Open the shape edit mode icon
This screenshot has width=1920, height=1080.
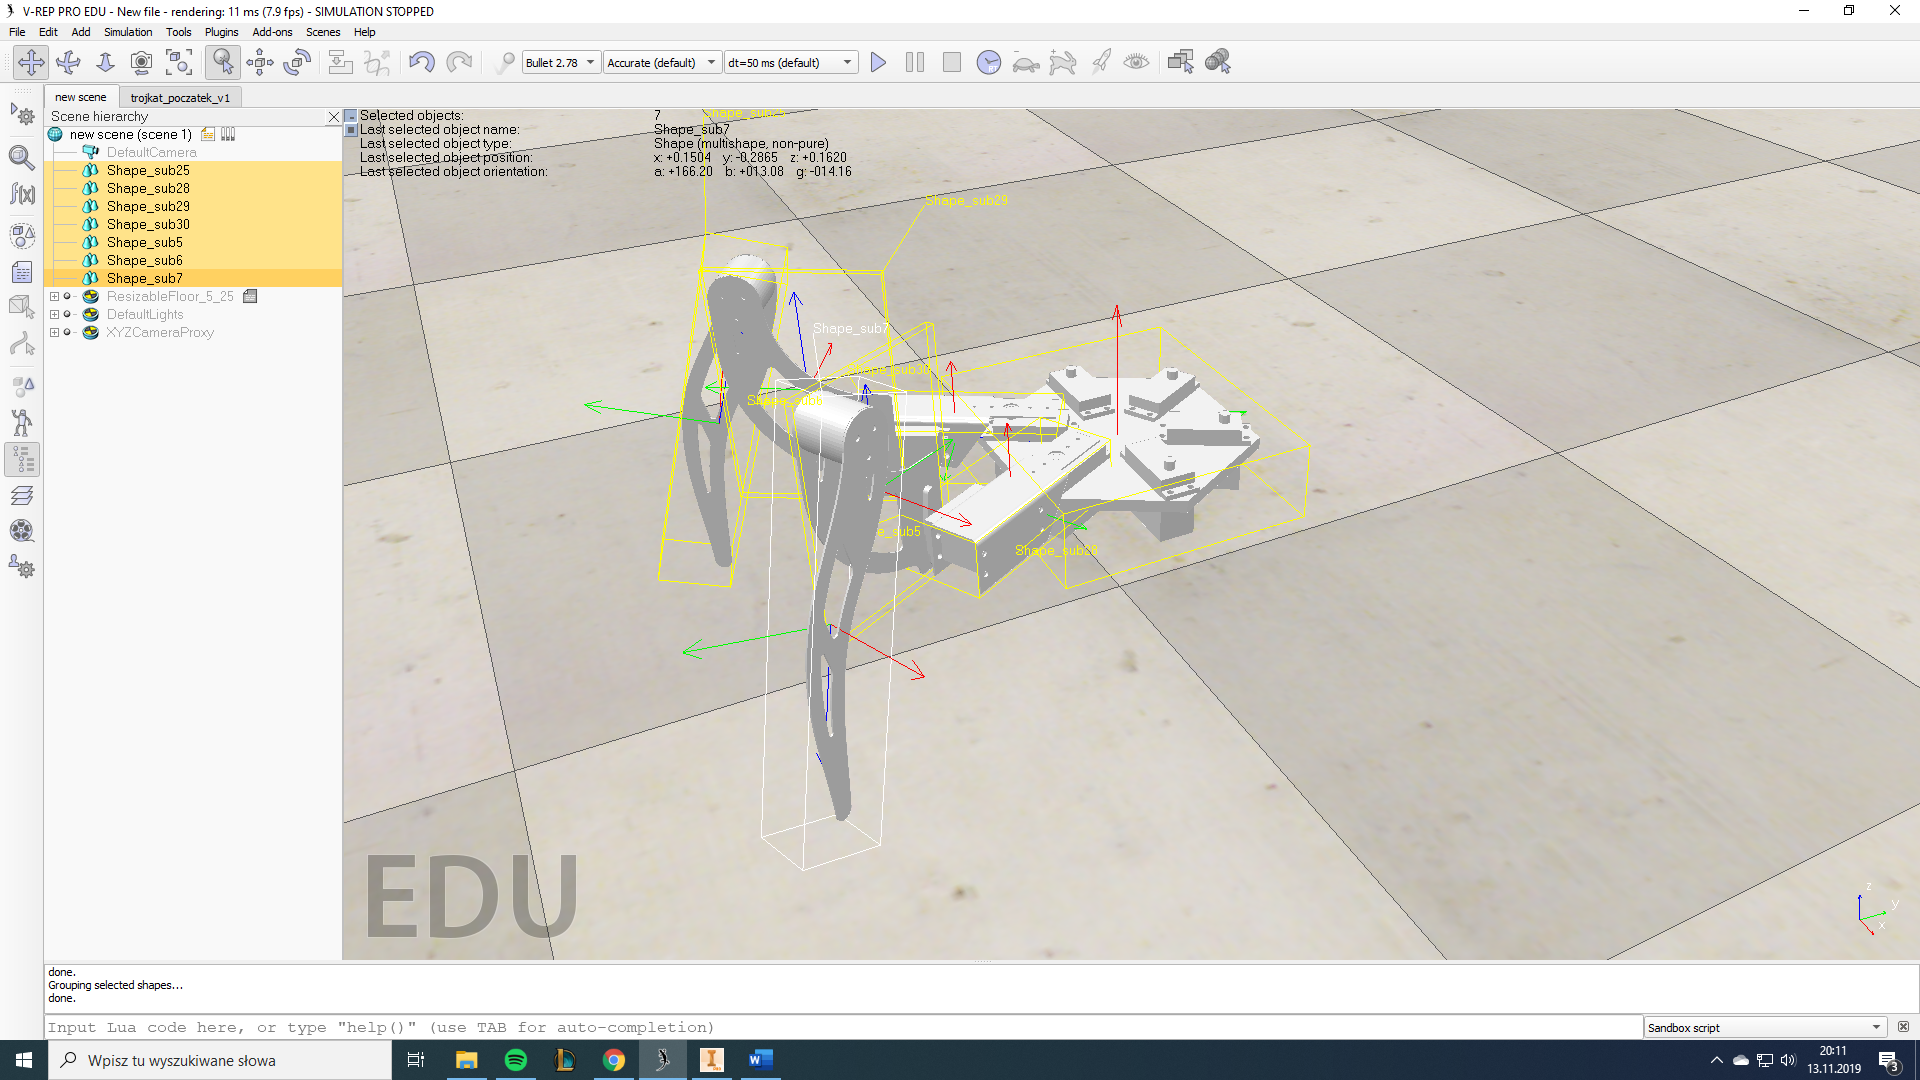(x=22, y=308)
